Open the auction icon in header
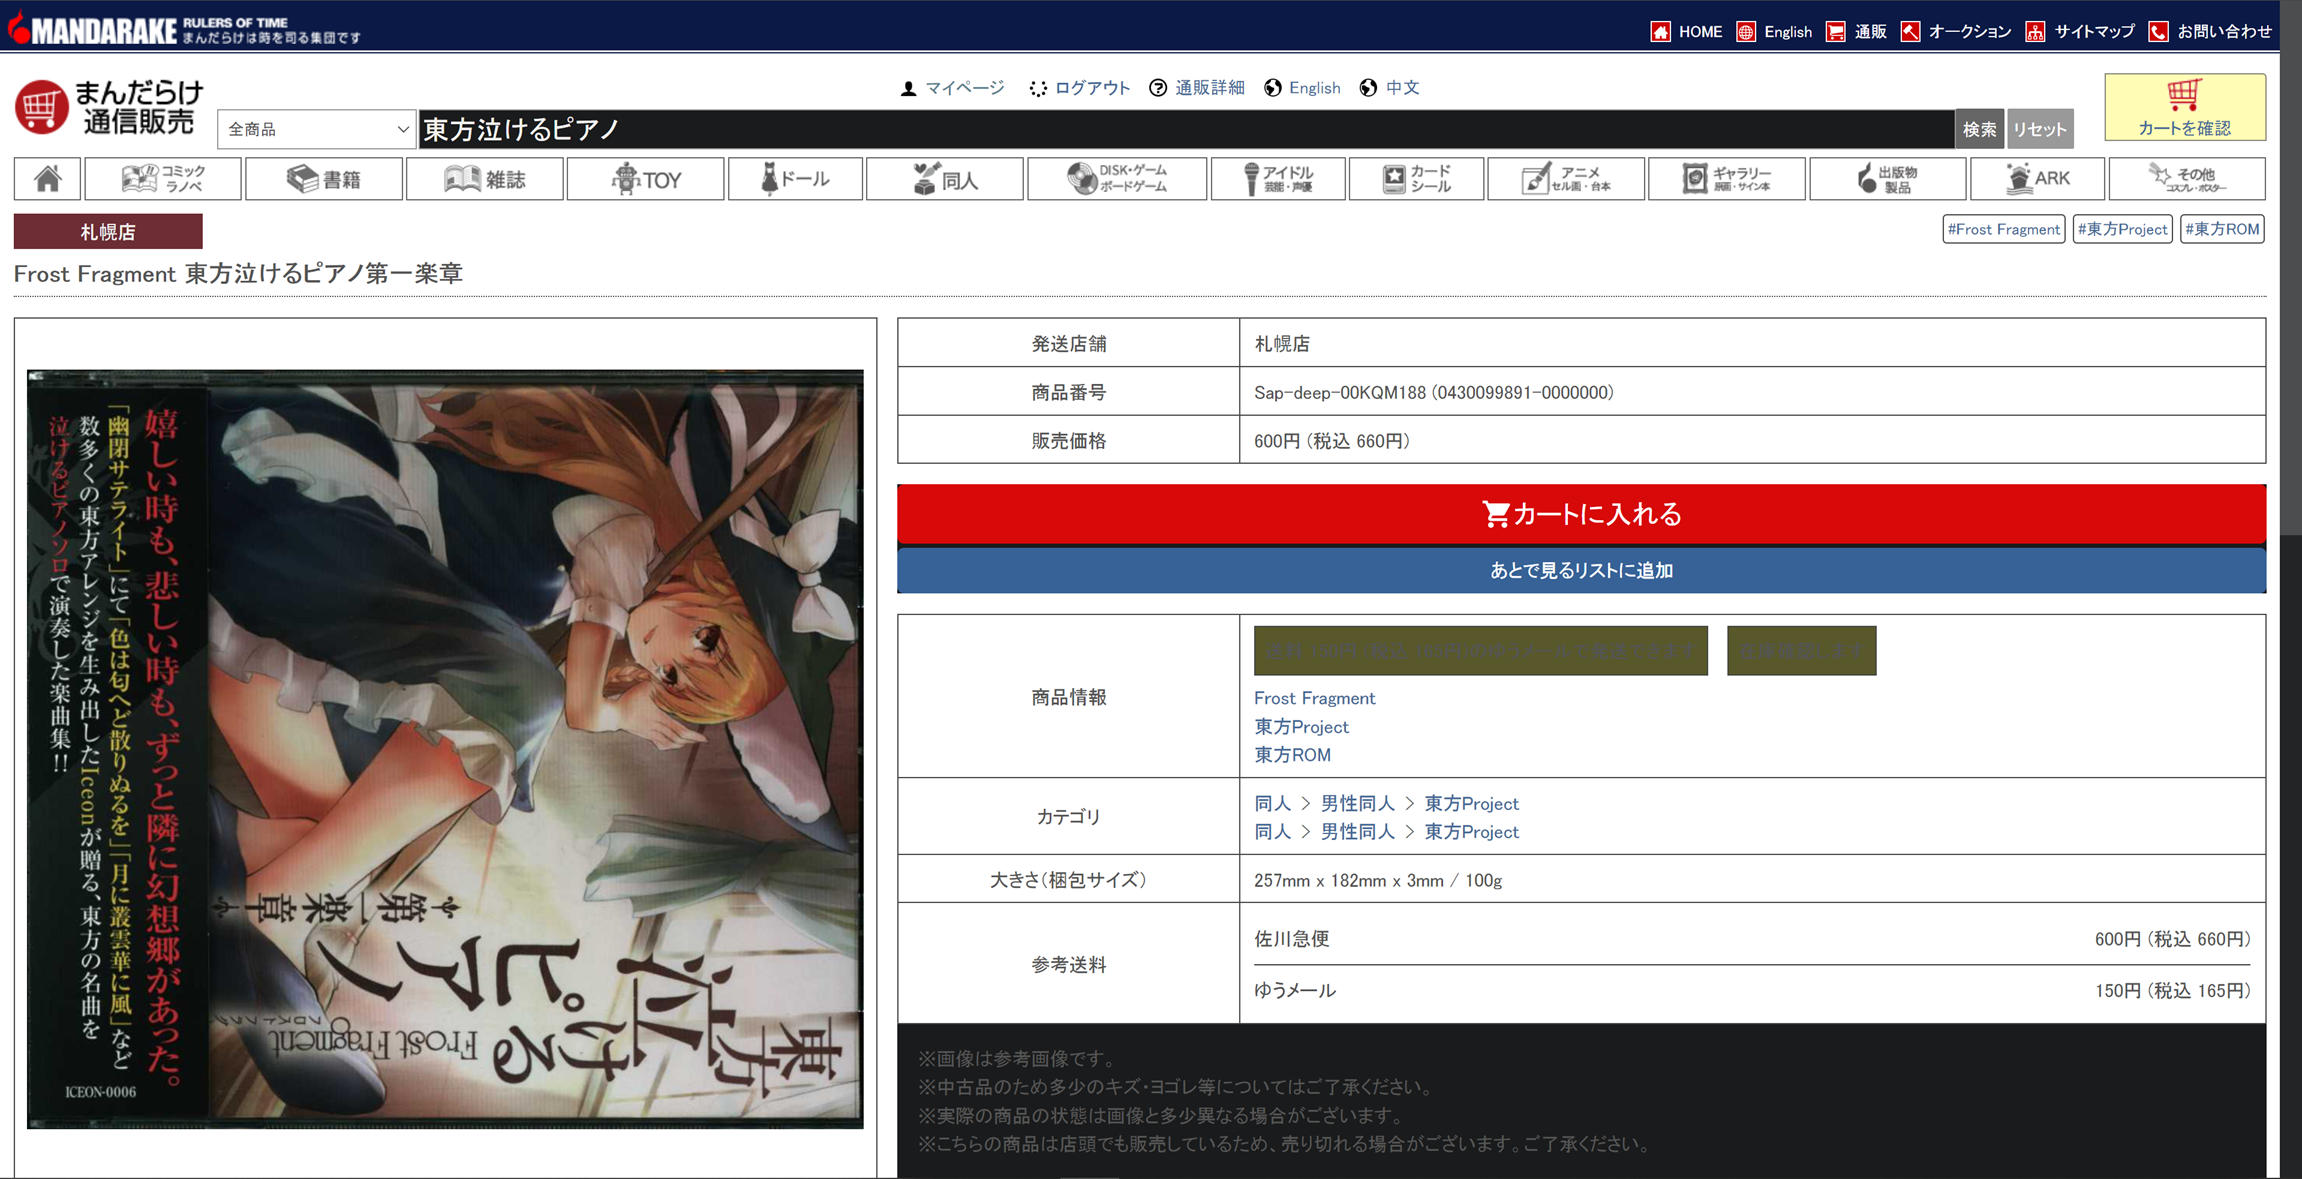 [x=1910, y=31]
